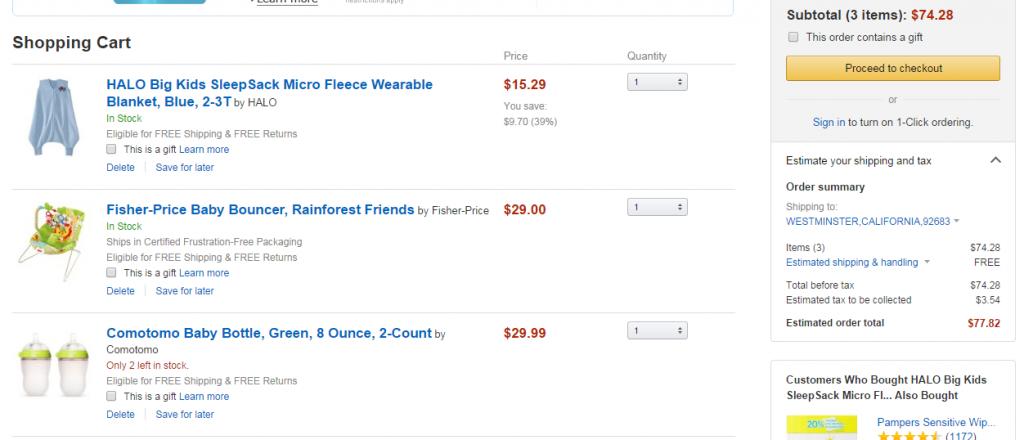Screen dimensions: 1024x440
Task: Delete the HALO SleepSack from cart
Action: coord(120,167)
